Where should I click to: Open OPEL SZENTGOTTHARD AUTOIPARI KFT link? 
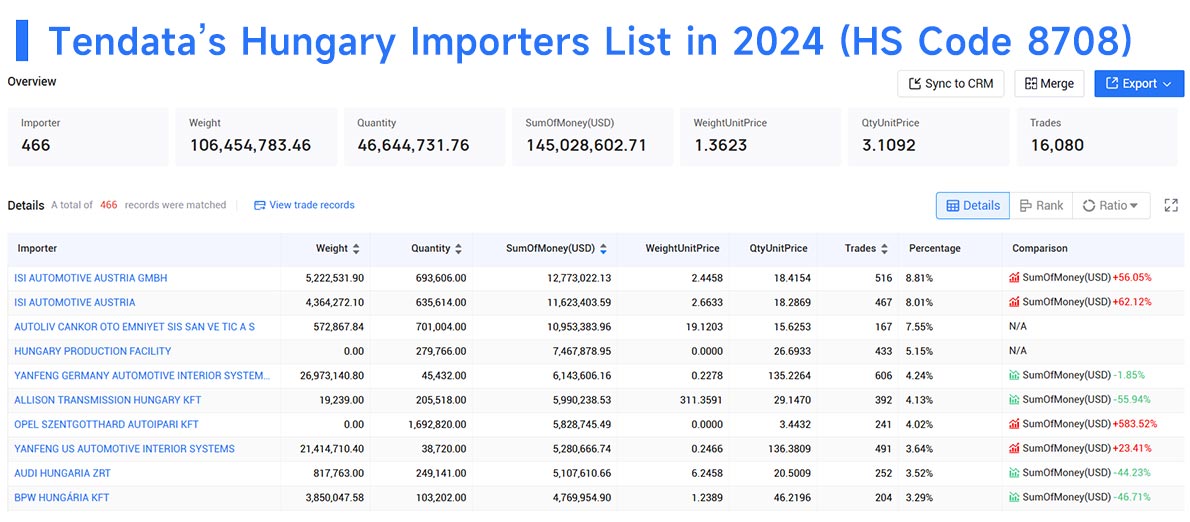106,424
